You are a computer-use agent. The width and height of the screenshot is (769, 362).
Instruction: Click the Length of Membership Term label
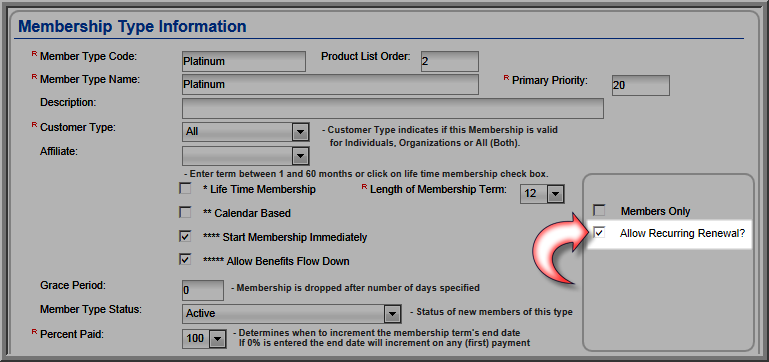pos(438,189)
